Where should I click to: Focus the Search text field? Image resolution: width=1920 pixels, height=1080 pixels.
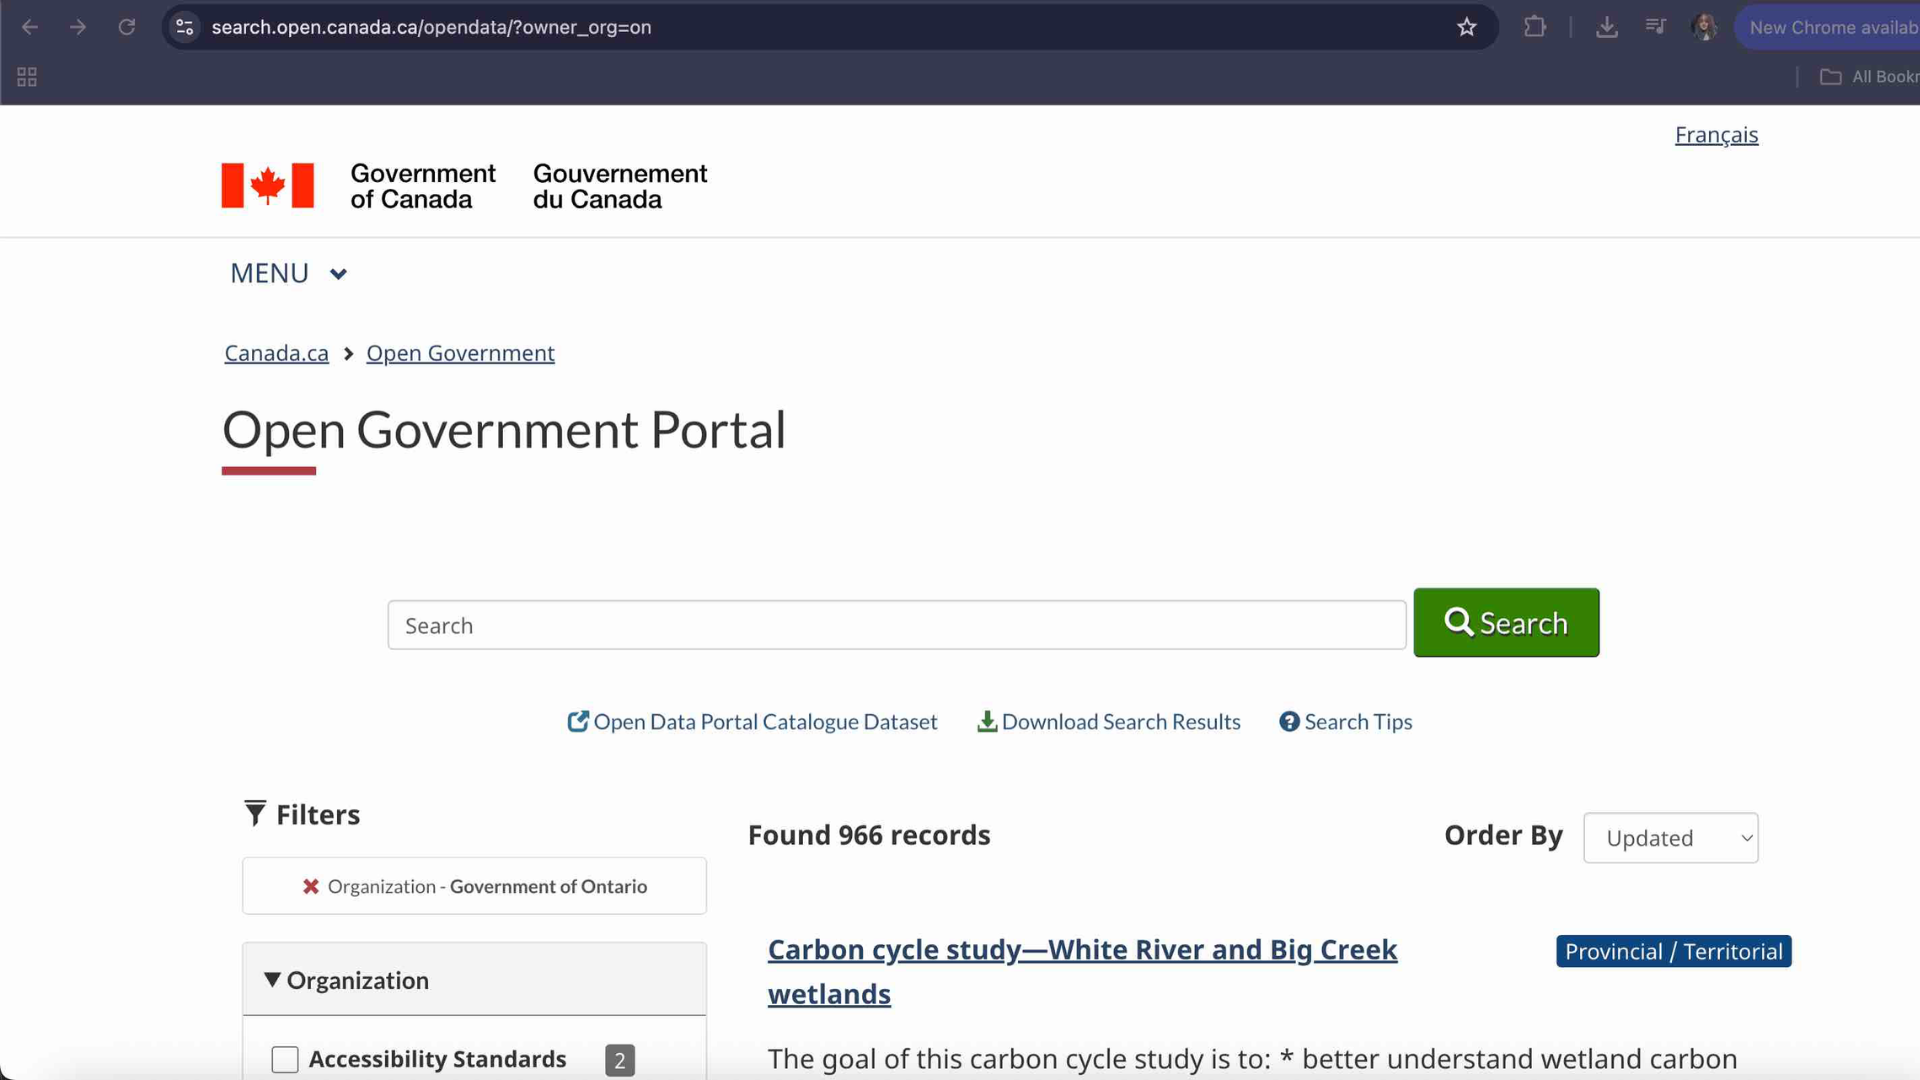[896, 626]
